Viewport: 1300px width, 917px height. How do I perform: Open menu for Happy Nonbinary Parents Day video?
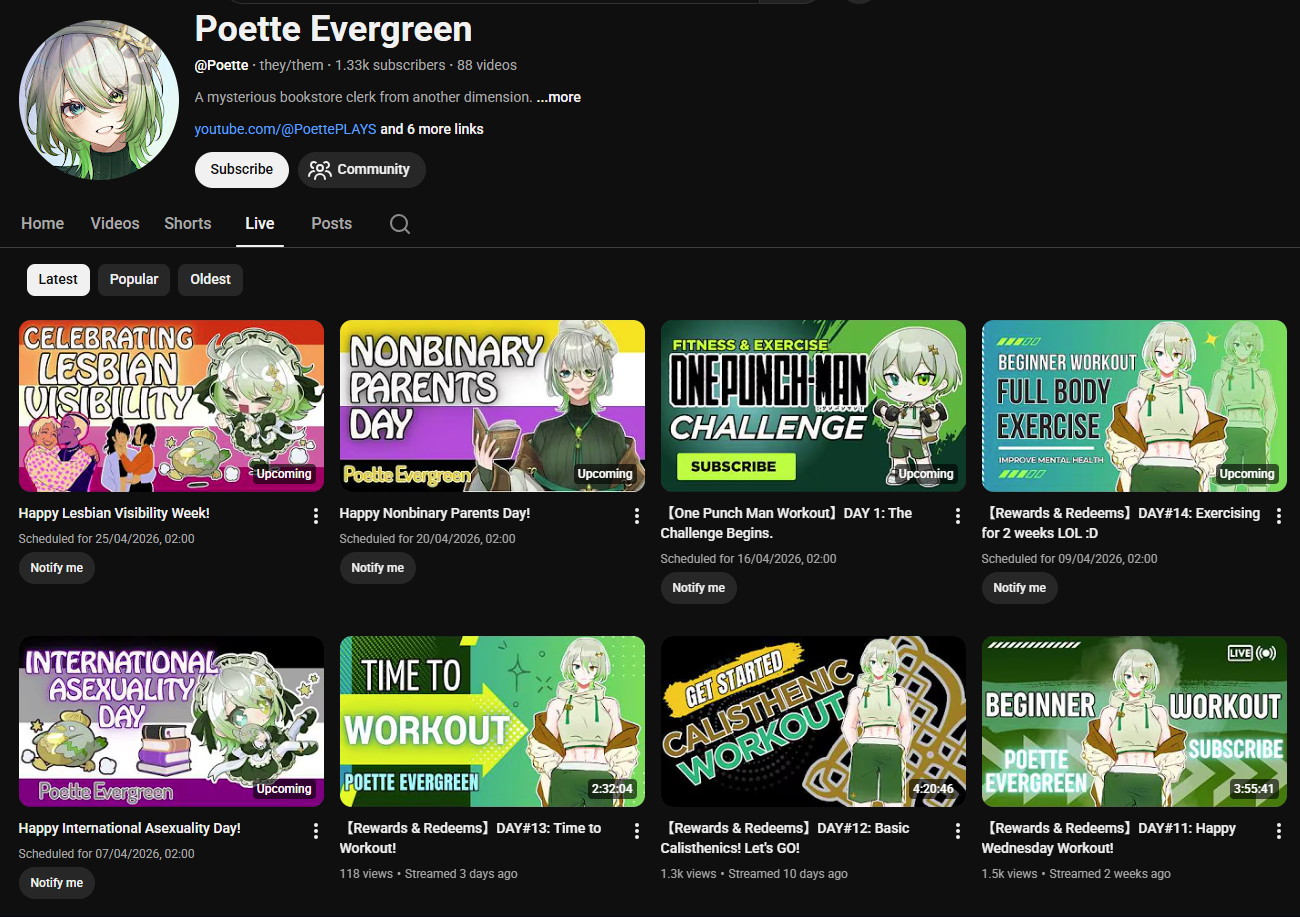637,516
